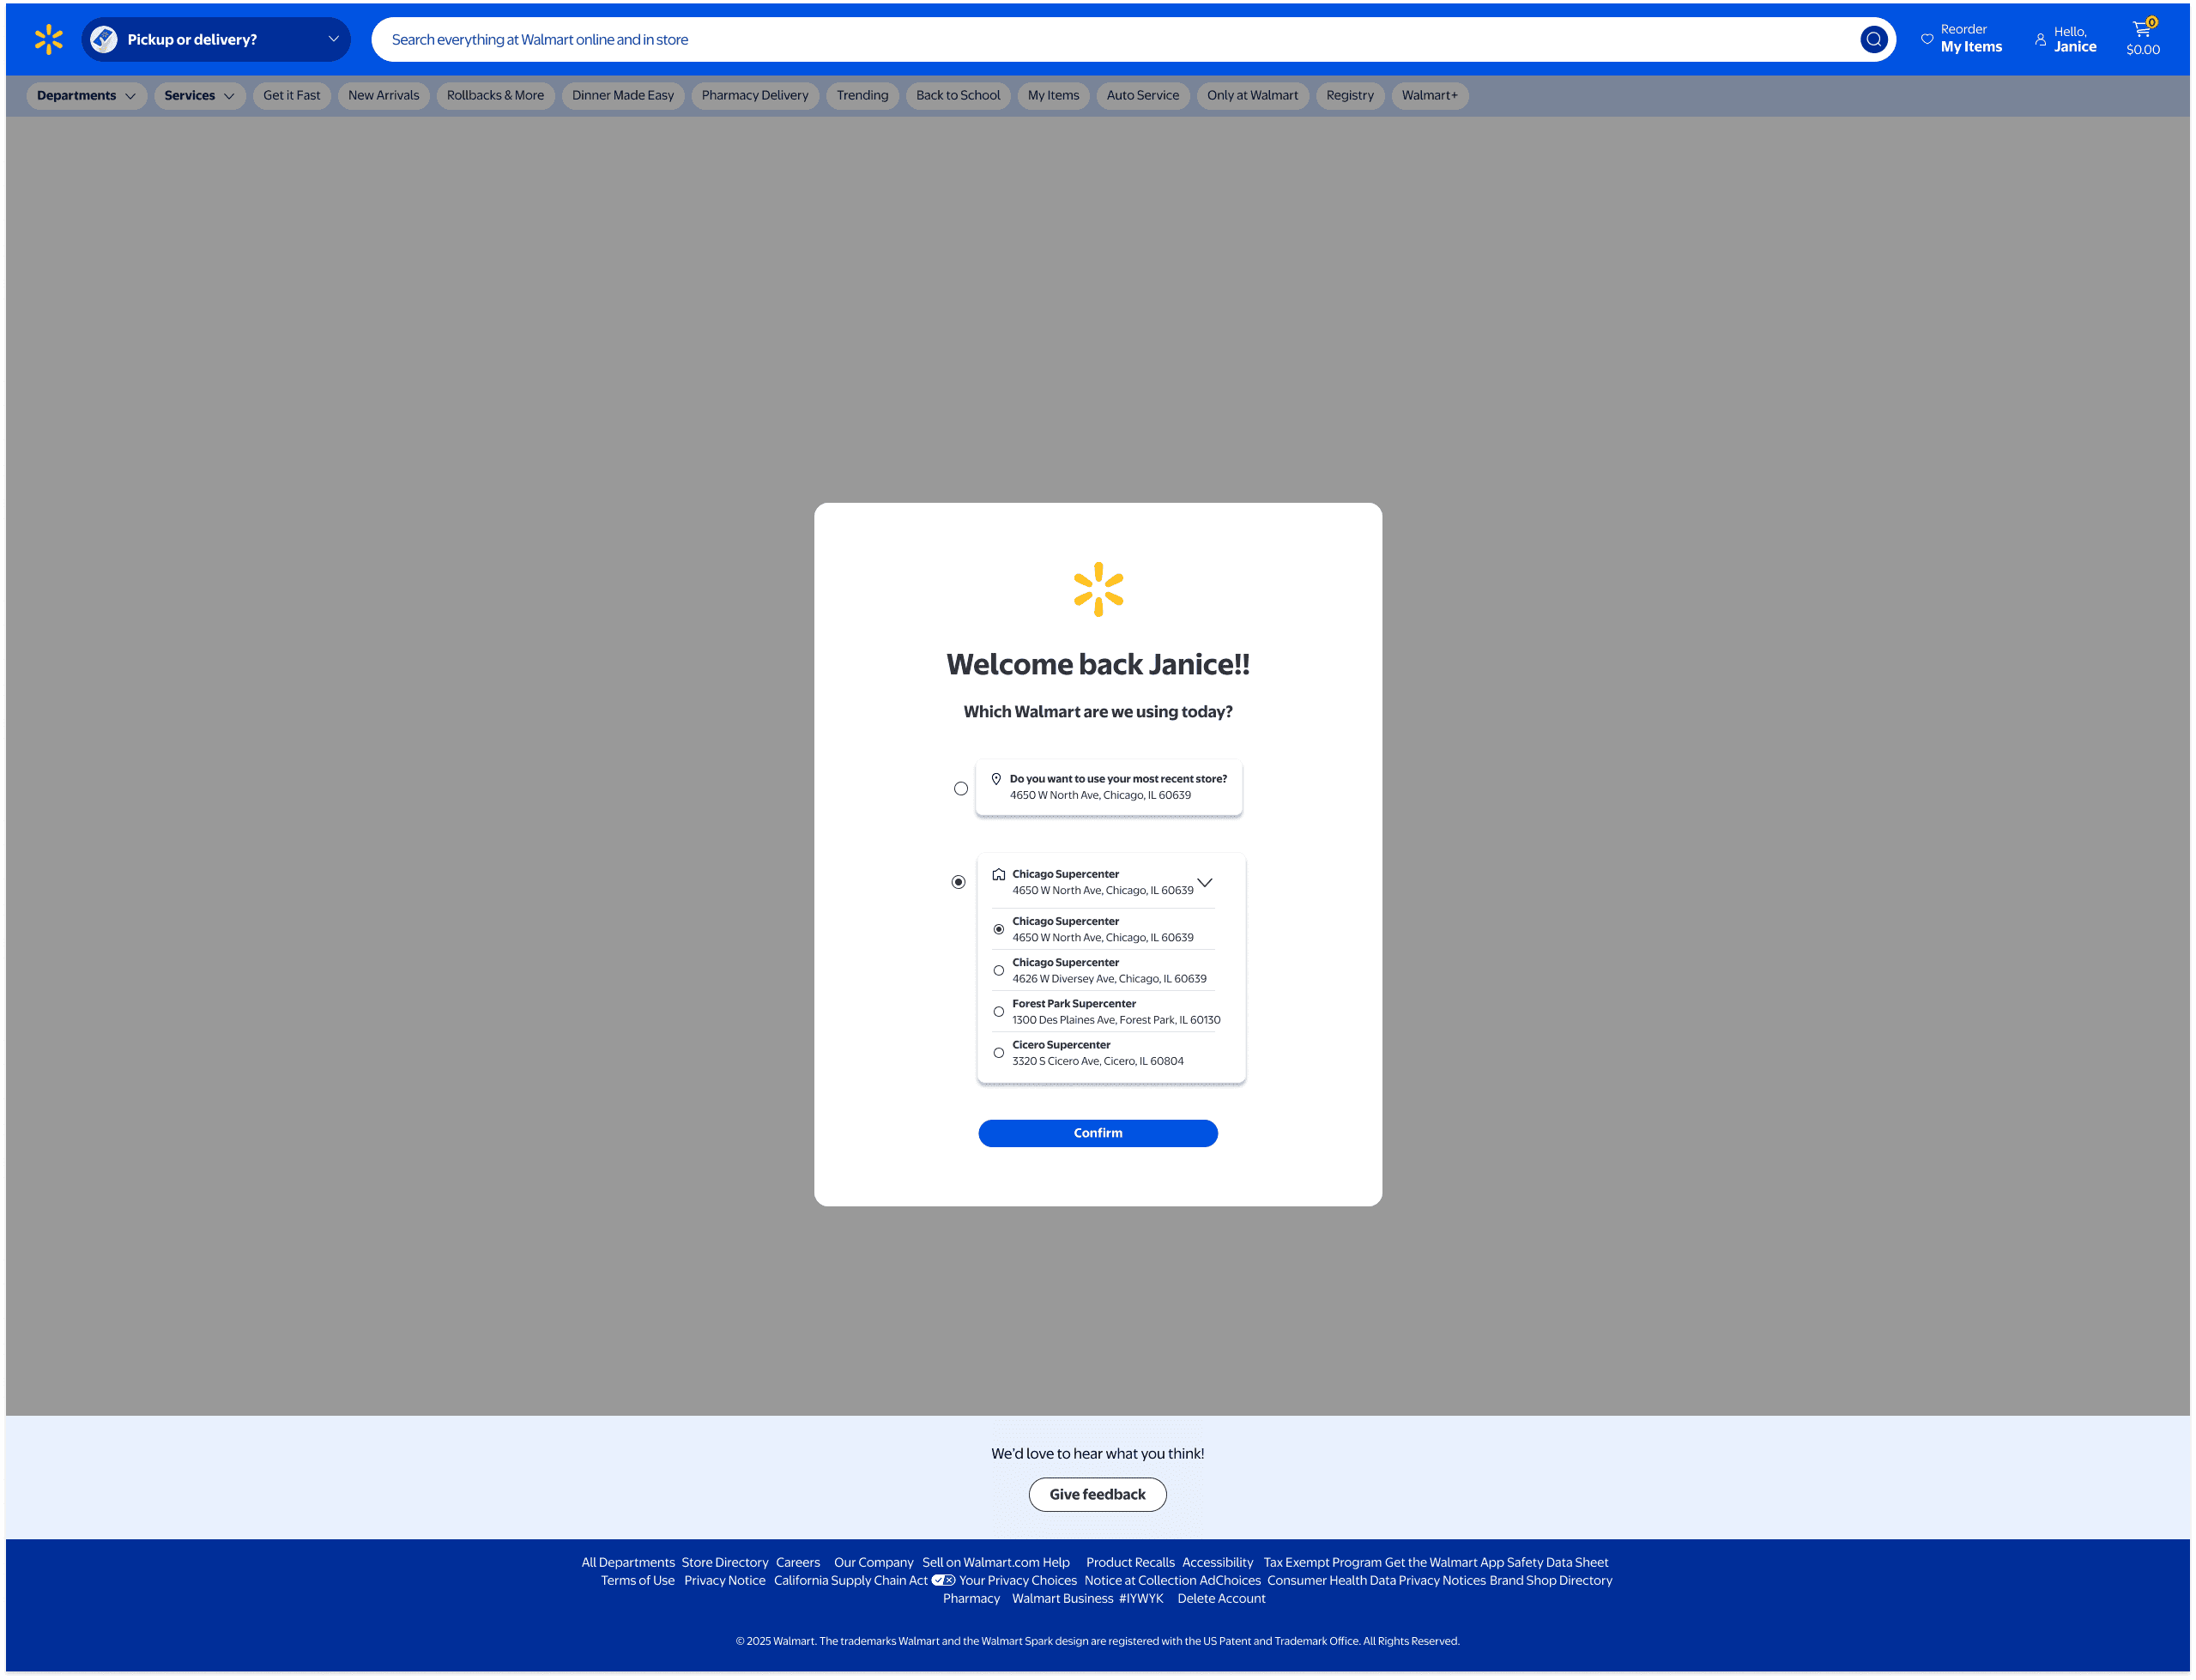
Task: Pick the Cicero Supercenter radio option
Action: click(998, 1052)
